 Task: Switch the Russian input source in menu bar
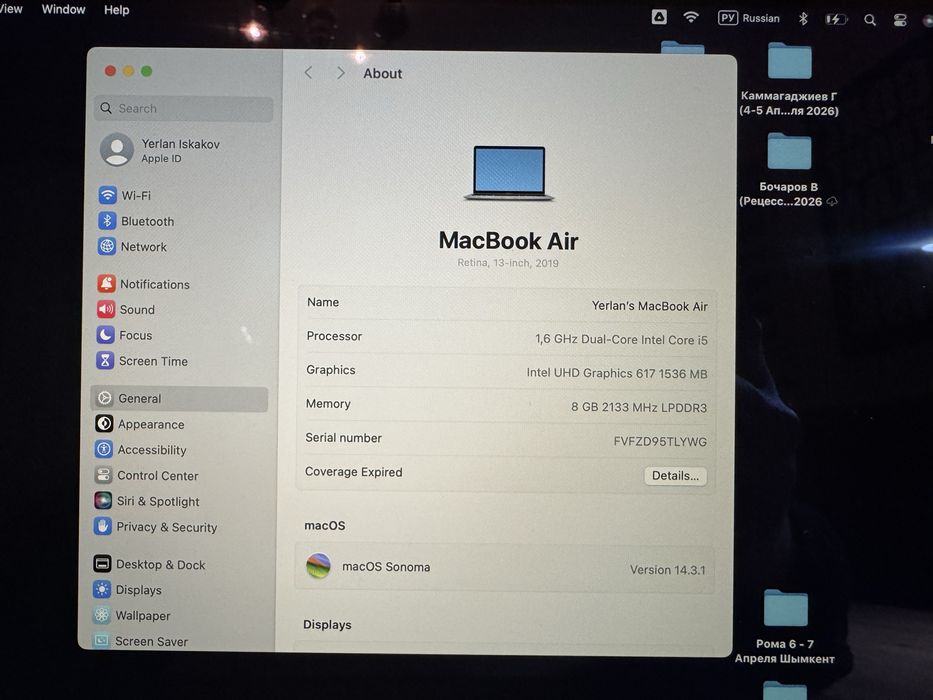(x=749, y=18)
